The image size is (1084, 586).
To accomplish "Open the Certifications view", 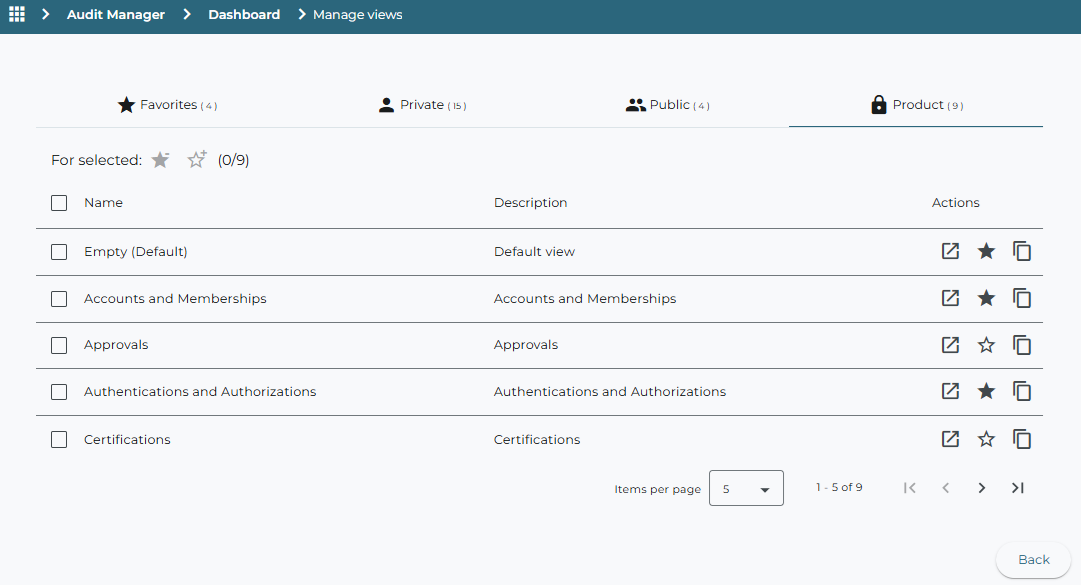I will (951, 439).
